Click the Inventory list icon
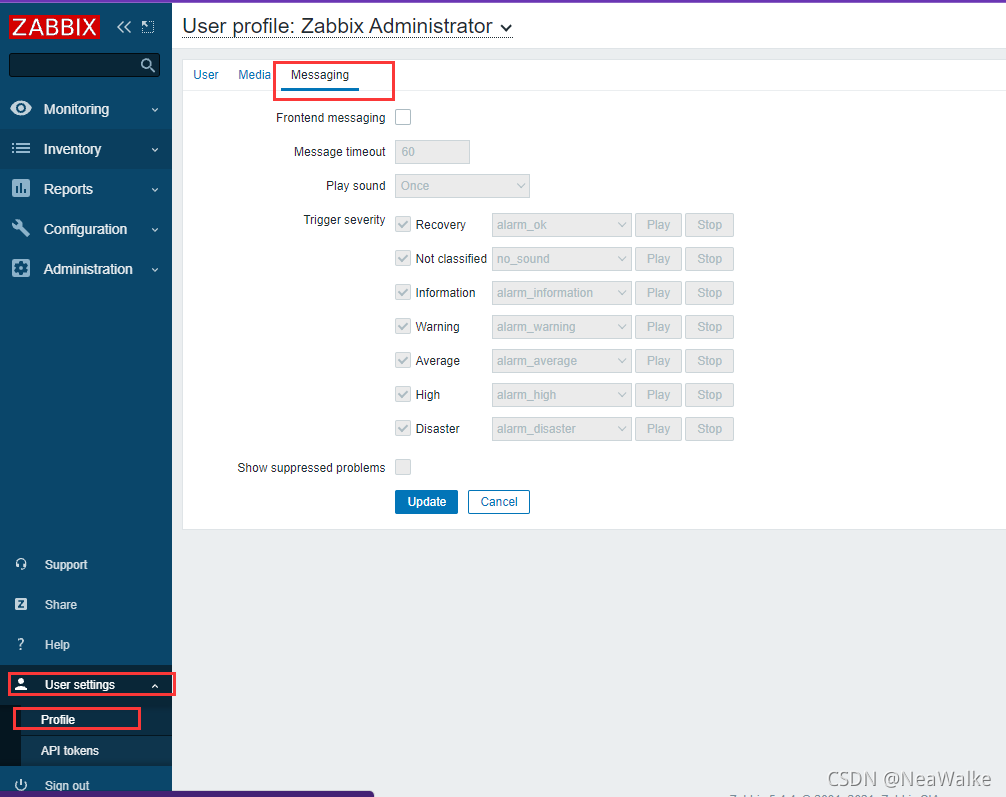This screenshot has height=797, width=1006. click(x=21, y=148)
